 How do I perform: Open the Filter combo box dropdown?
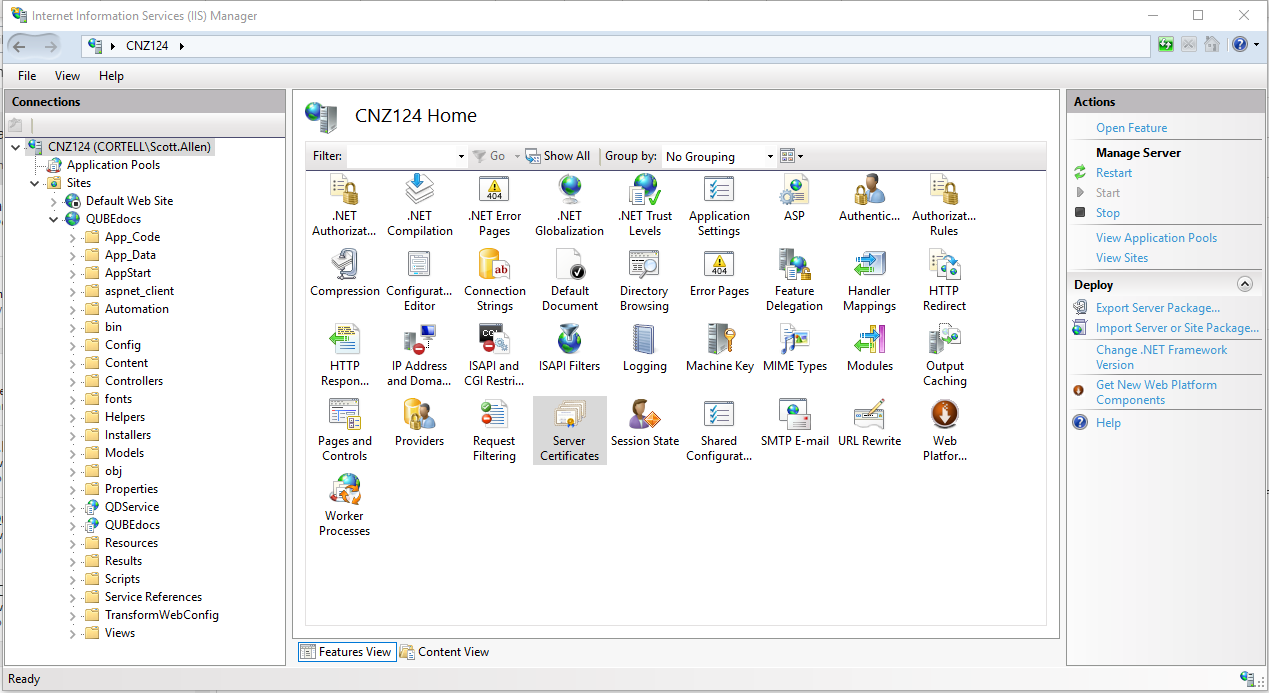click(x=460, y=156)
